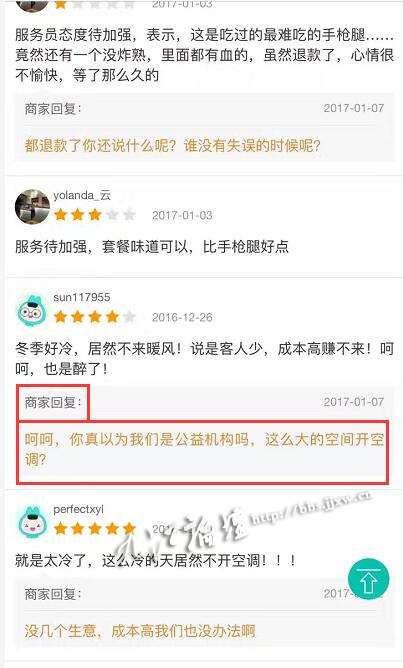
Task: Open yolanda_云's profile photo avatar
Action: (32, 207)
